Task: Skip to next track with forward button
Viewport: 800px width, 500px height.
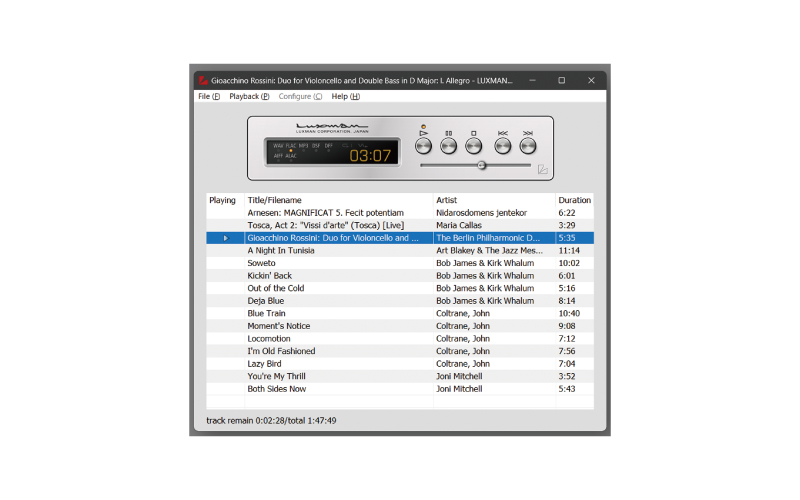Action: point(529,145)
